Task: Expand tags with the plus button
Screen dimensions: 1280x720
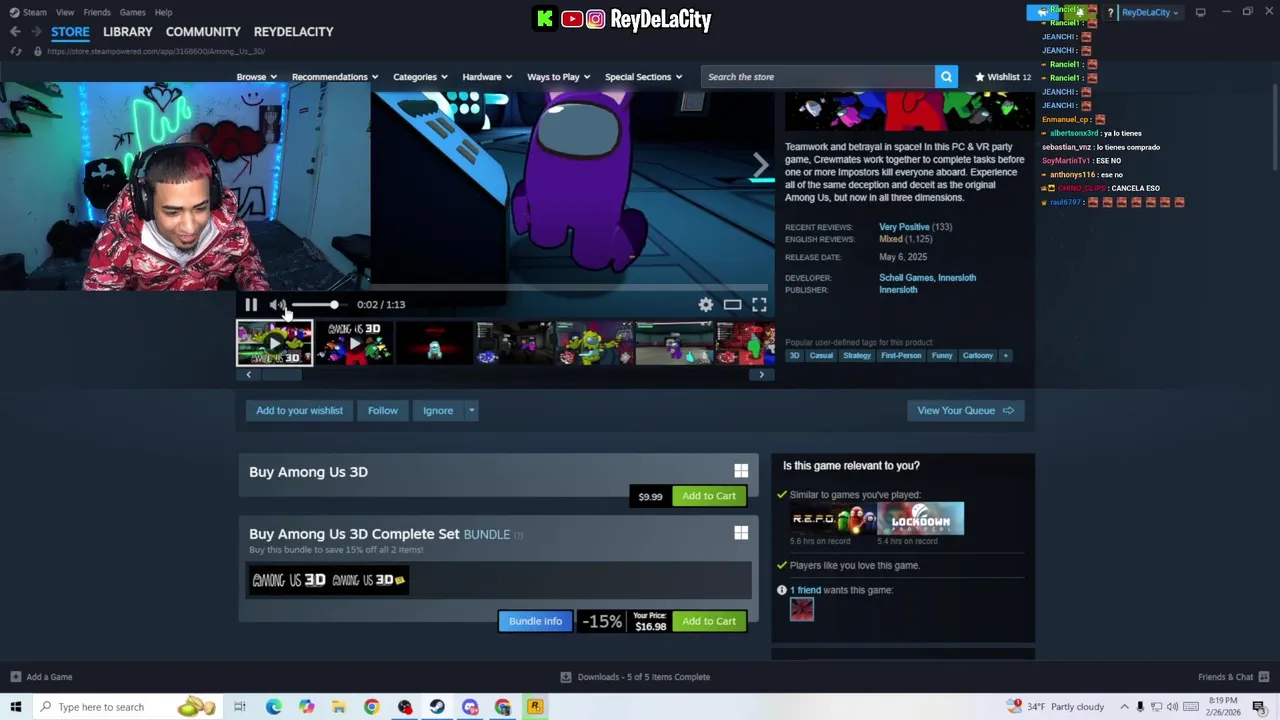Action: (1005, 356)
